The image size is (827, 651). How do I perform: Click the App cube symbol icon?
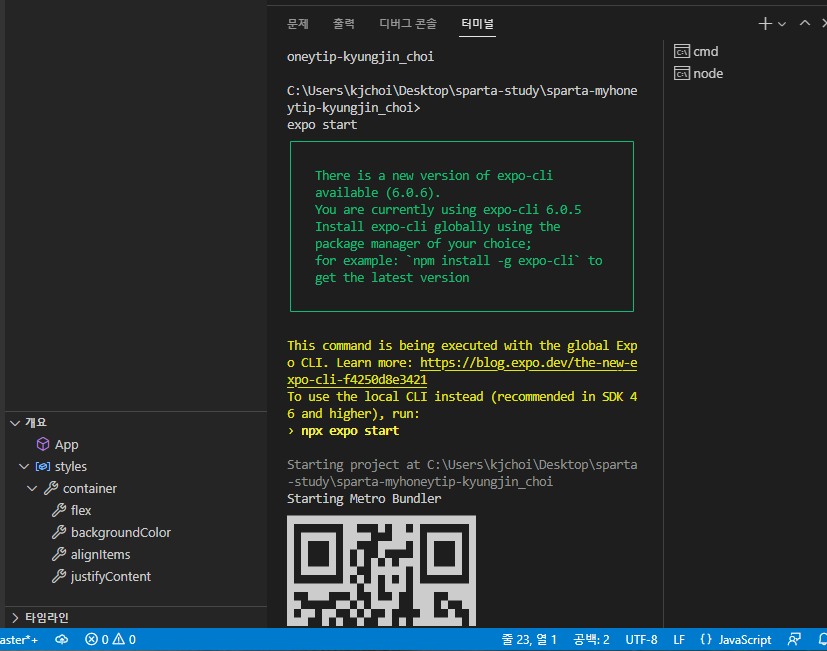[x=43, y=444]
